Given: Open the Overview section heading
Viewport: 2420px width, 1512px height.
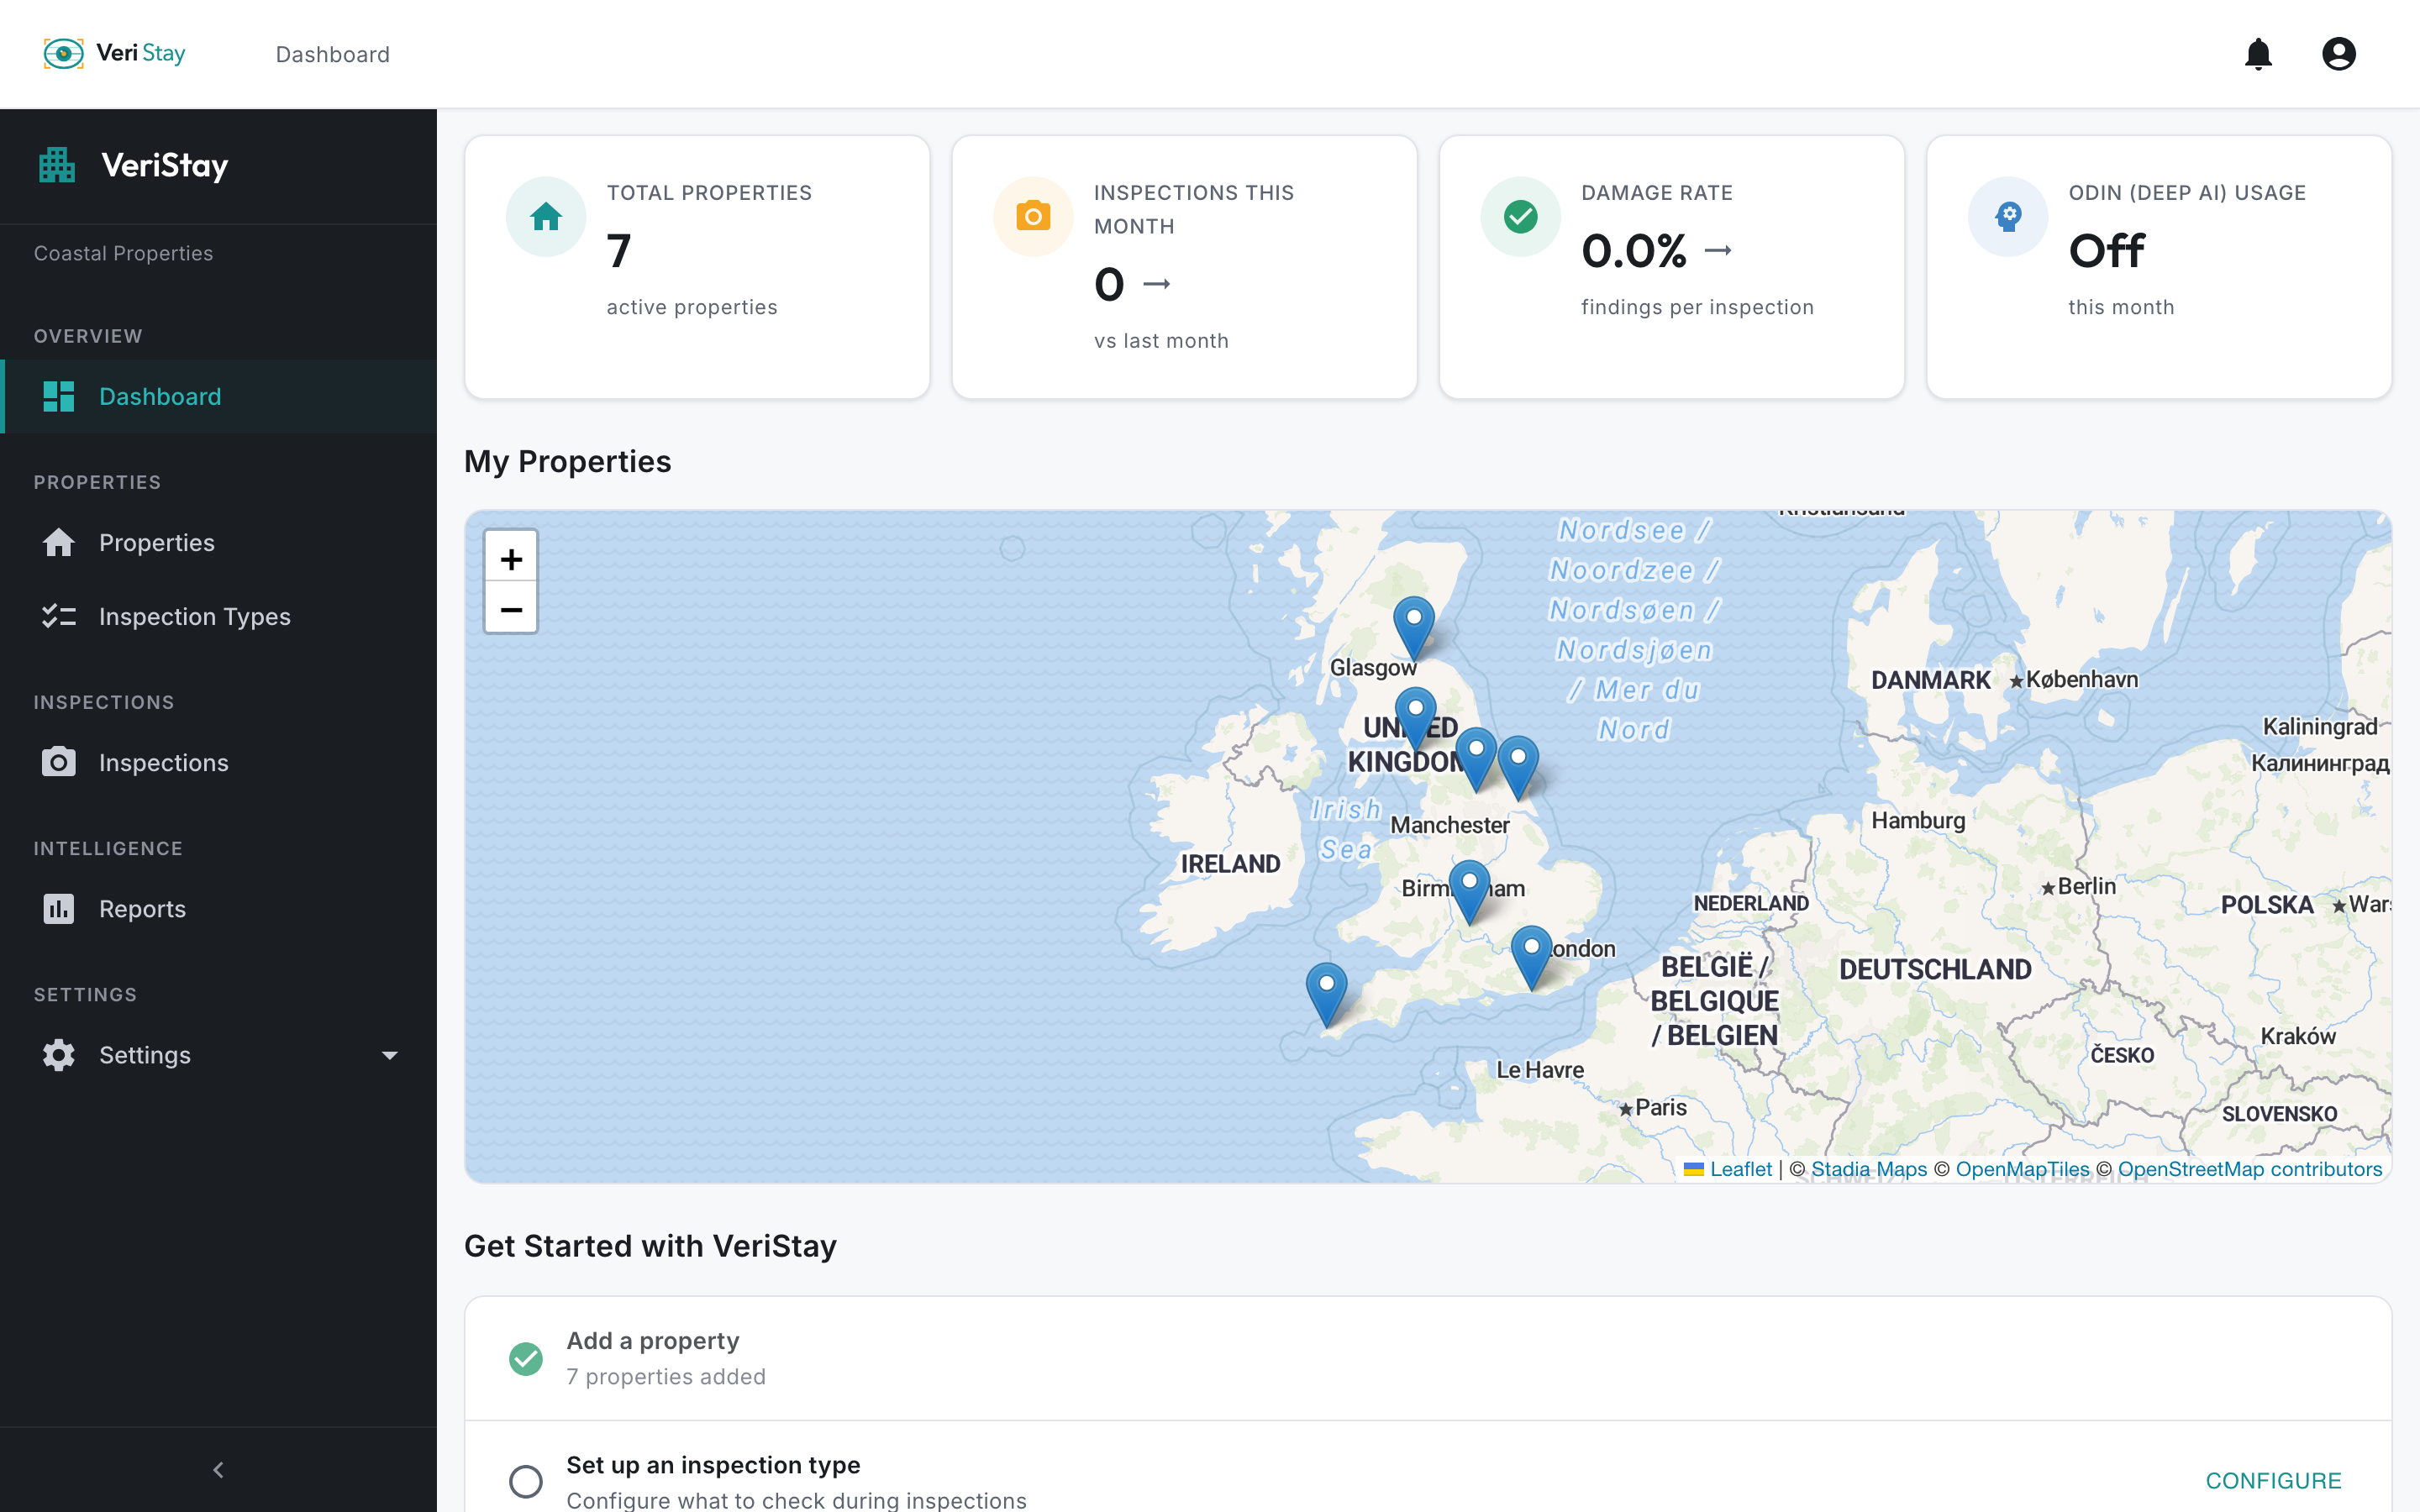Looking at the screenshot, I should [88, 336].
